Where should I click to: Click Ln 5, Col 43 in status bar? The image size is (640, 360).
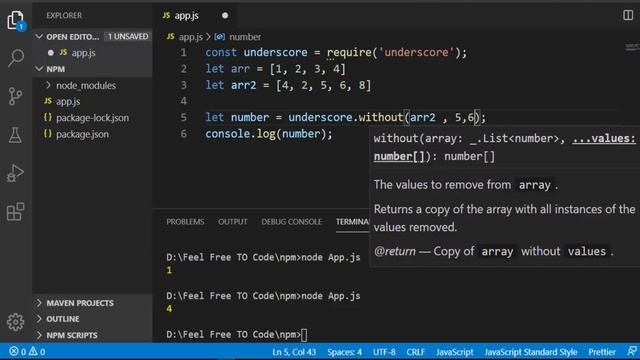[294, 351]
